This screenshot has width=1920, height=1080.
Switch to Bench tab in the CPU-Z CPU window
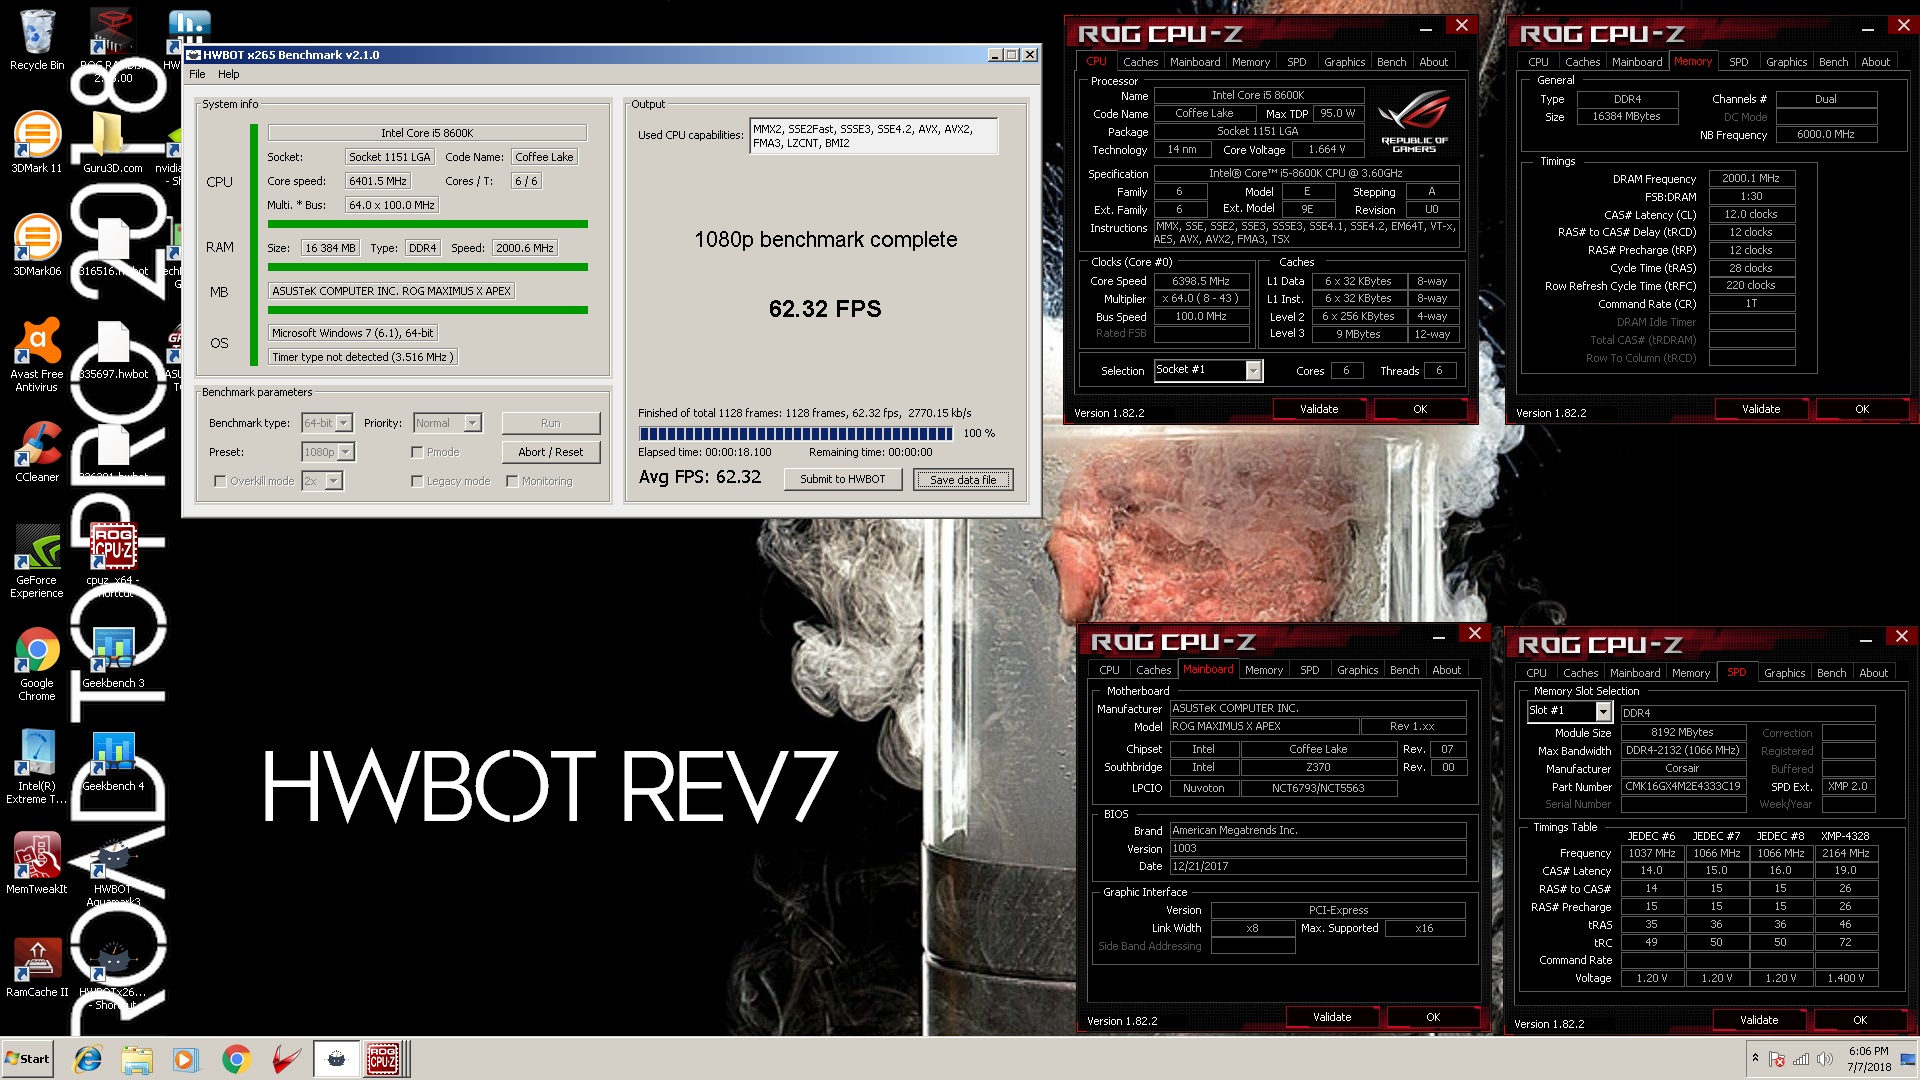(1391, 62)
